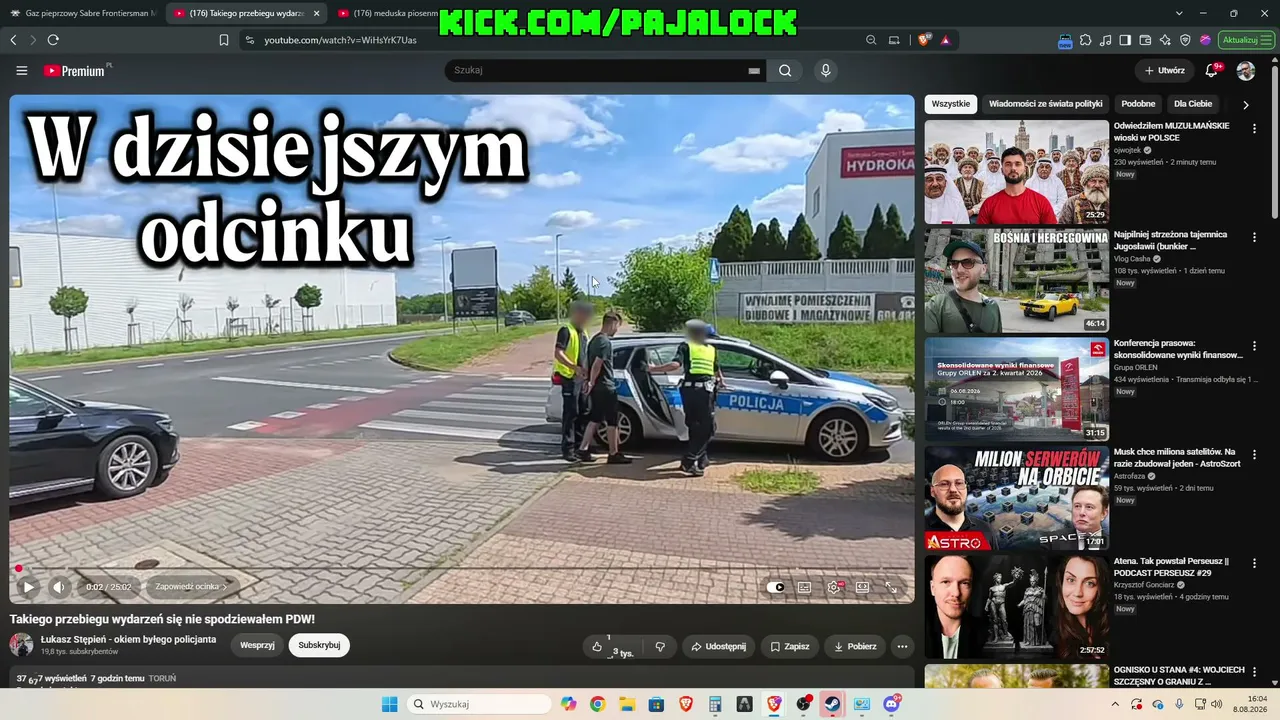
Task: Zoom out using the address bar magnifier
Action: click(871, 40)
